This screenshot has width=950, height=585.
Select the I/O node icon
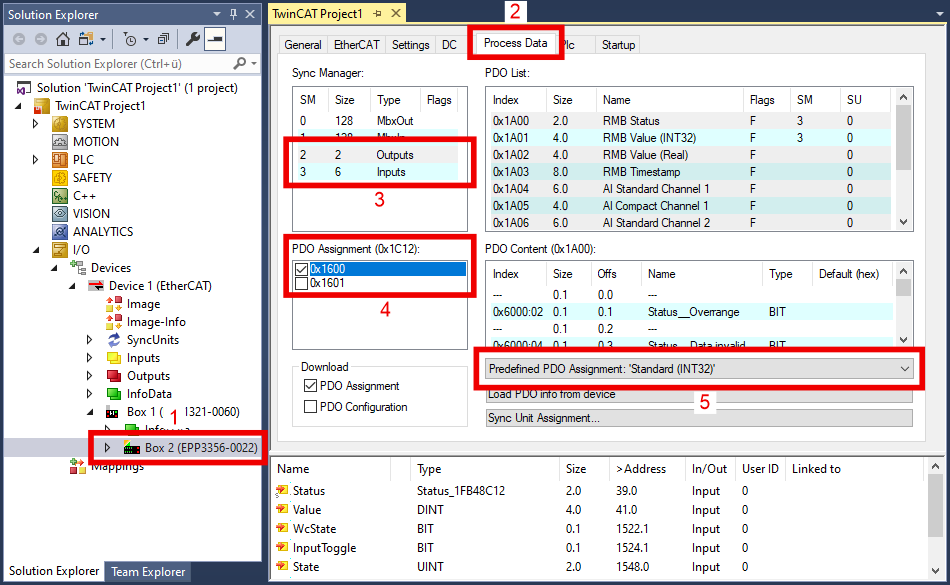pyautogui.click(x=60, y=250)
